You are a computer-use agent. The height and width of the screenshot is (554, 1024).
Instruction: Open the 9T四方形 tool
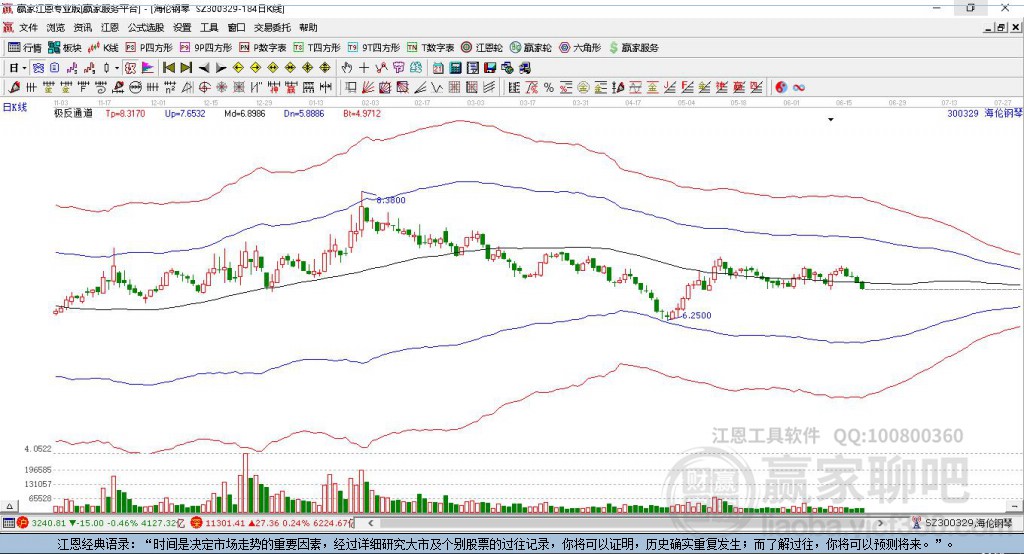click(x=374, y=48)
